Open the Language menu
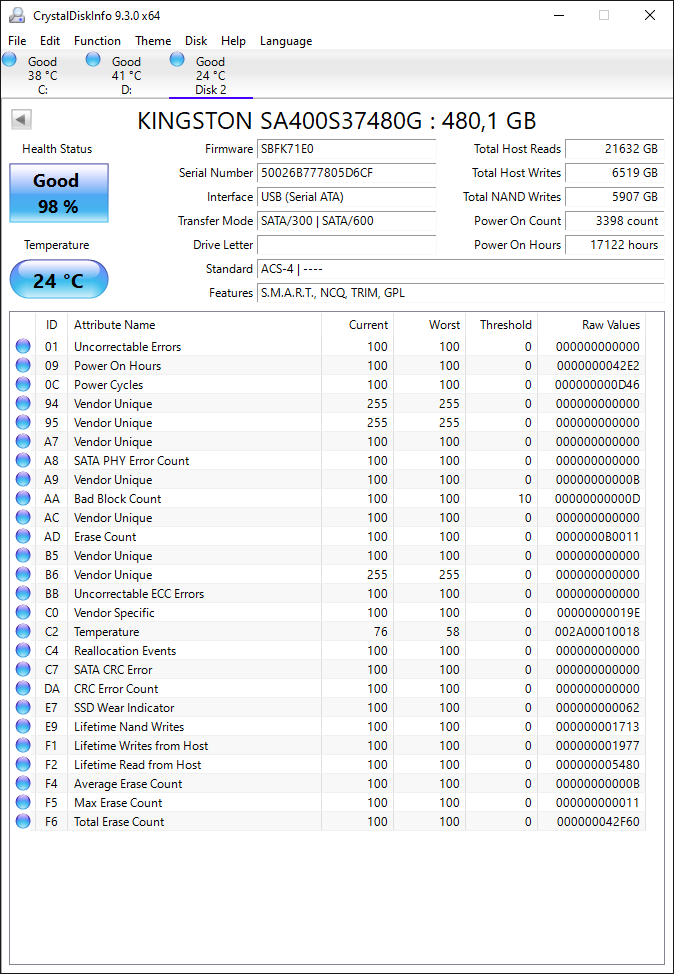The height and width of the screenshot is (974, 674). point(286,41)
